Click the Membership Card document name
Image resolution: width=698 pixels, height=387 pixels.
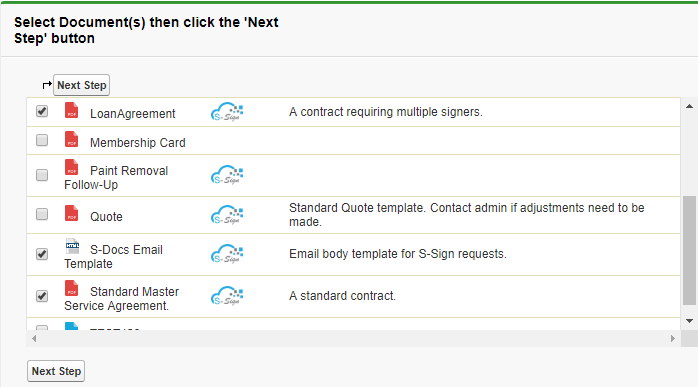tap(138, 143)
